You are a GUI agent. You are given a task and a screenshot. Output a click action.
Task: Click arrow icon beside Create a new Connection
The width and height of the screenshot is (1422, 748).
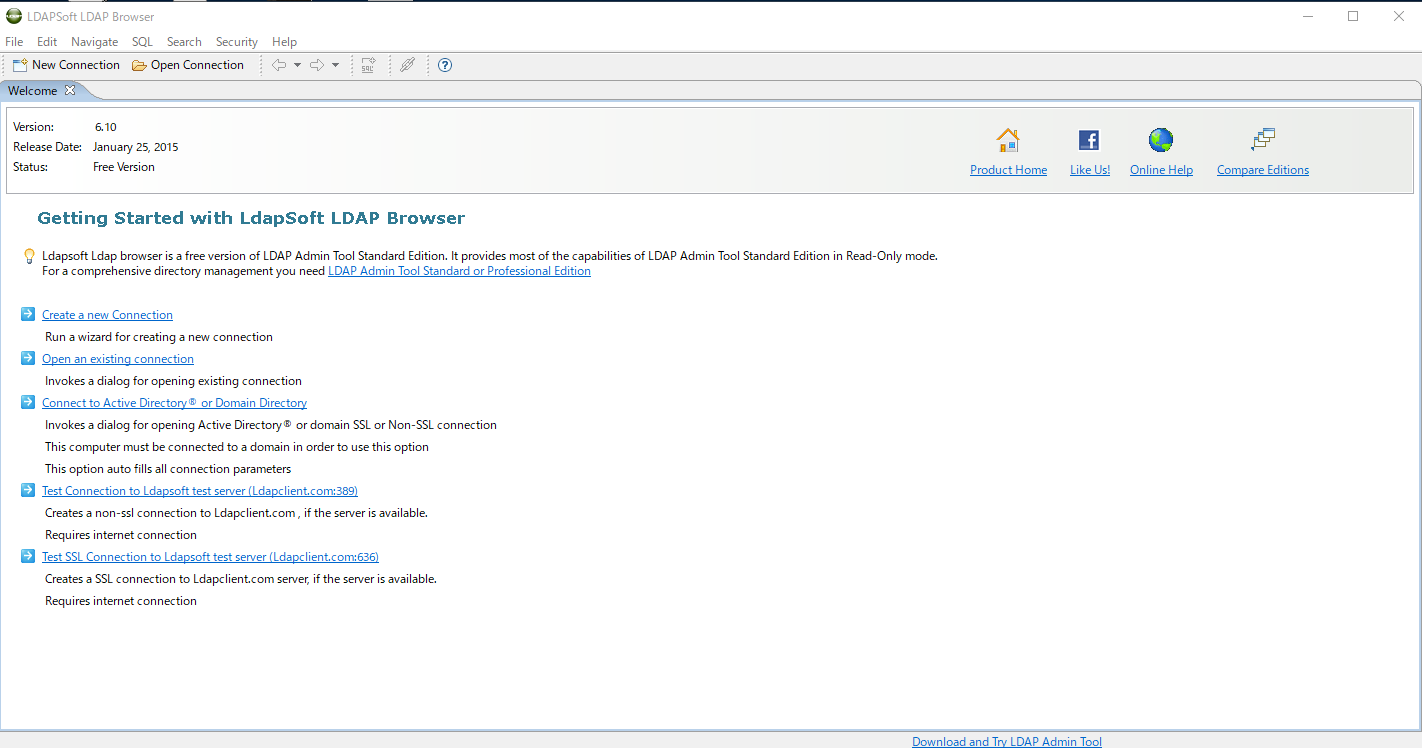28,314
